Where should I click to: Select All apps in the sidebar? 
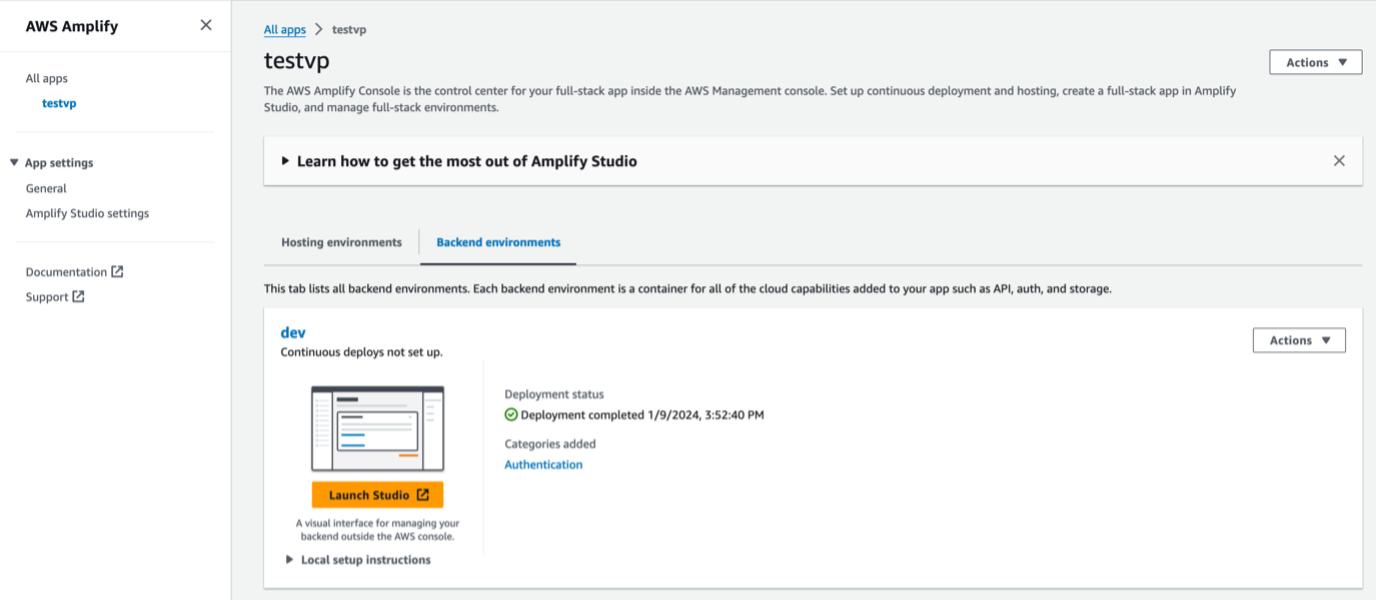[x=47, y=78]
